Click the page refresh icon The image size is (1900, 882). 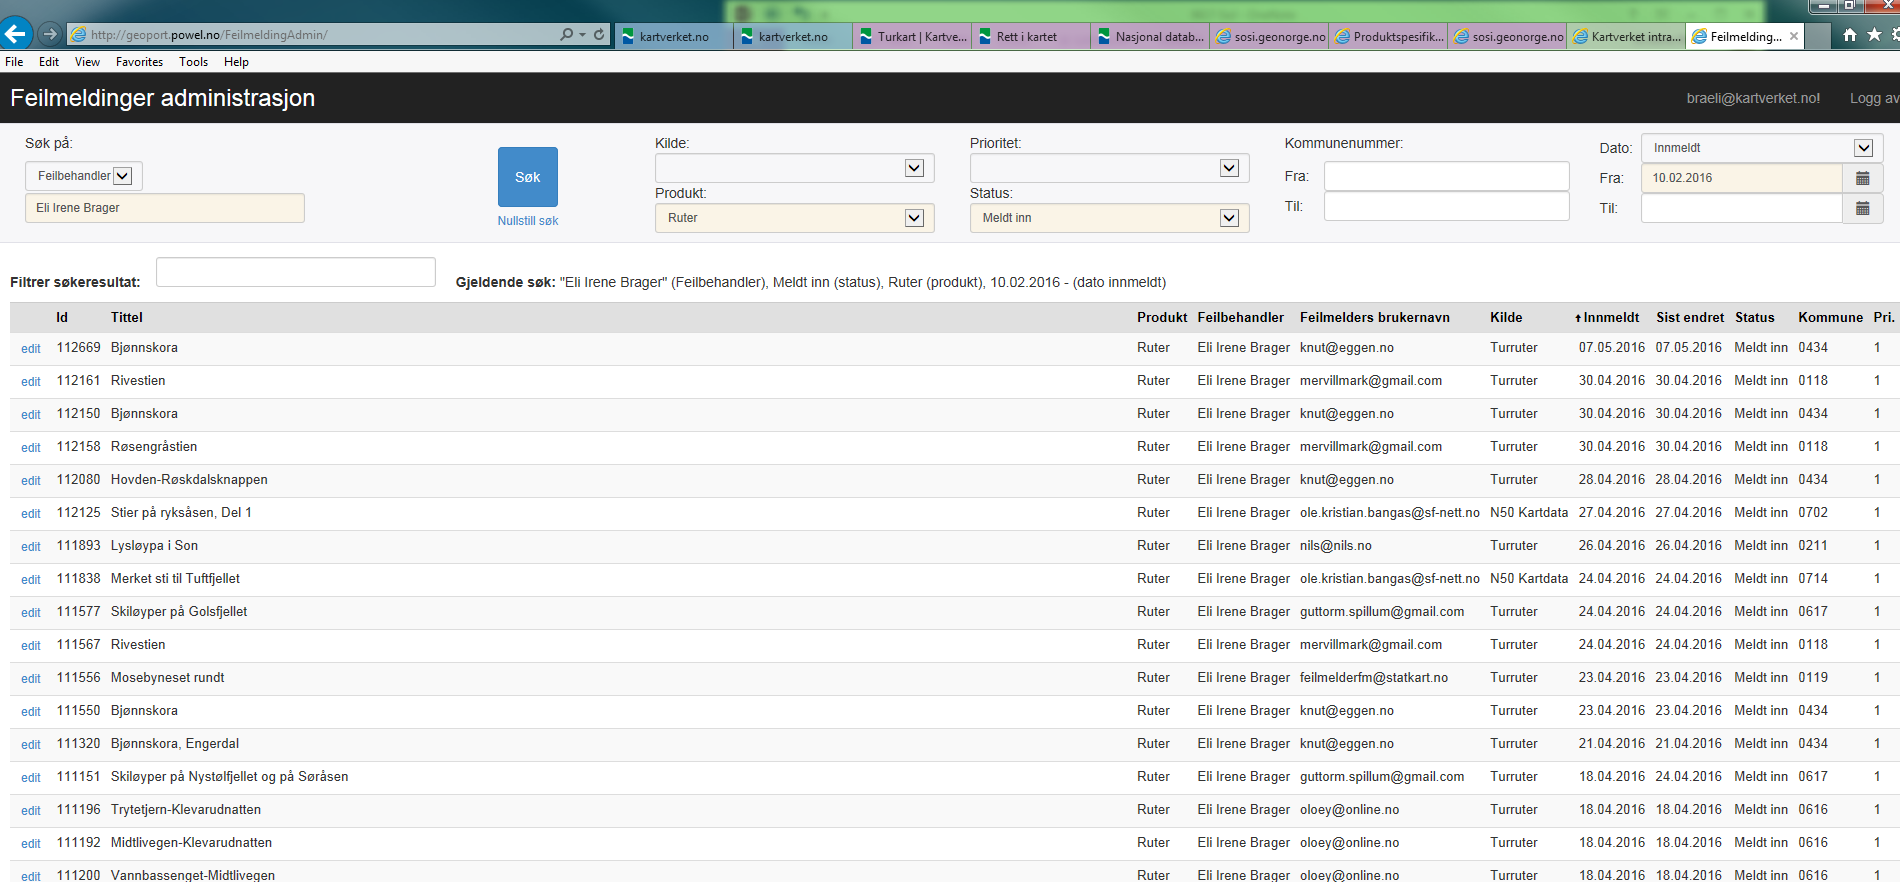click(x=599, y=35)
